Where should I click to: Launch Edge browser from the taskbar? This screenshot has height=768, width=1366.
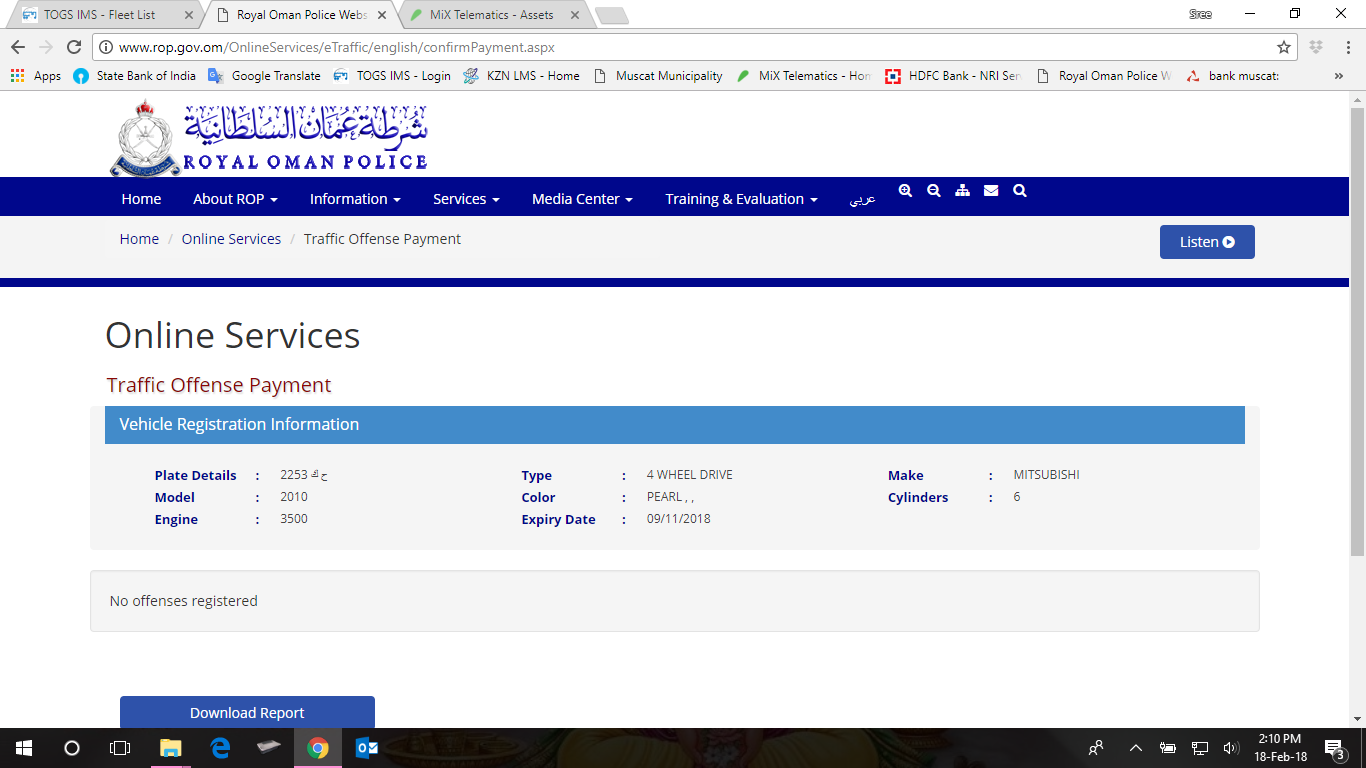220,748
